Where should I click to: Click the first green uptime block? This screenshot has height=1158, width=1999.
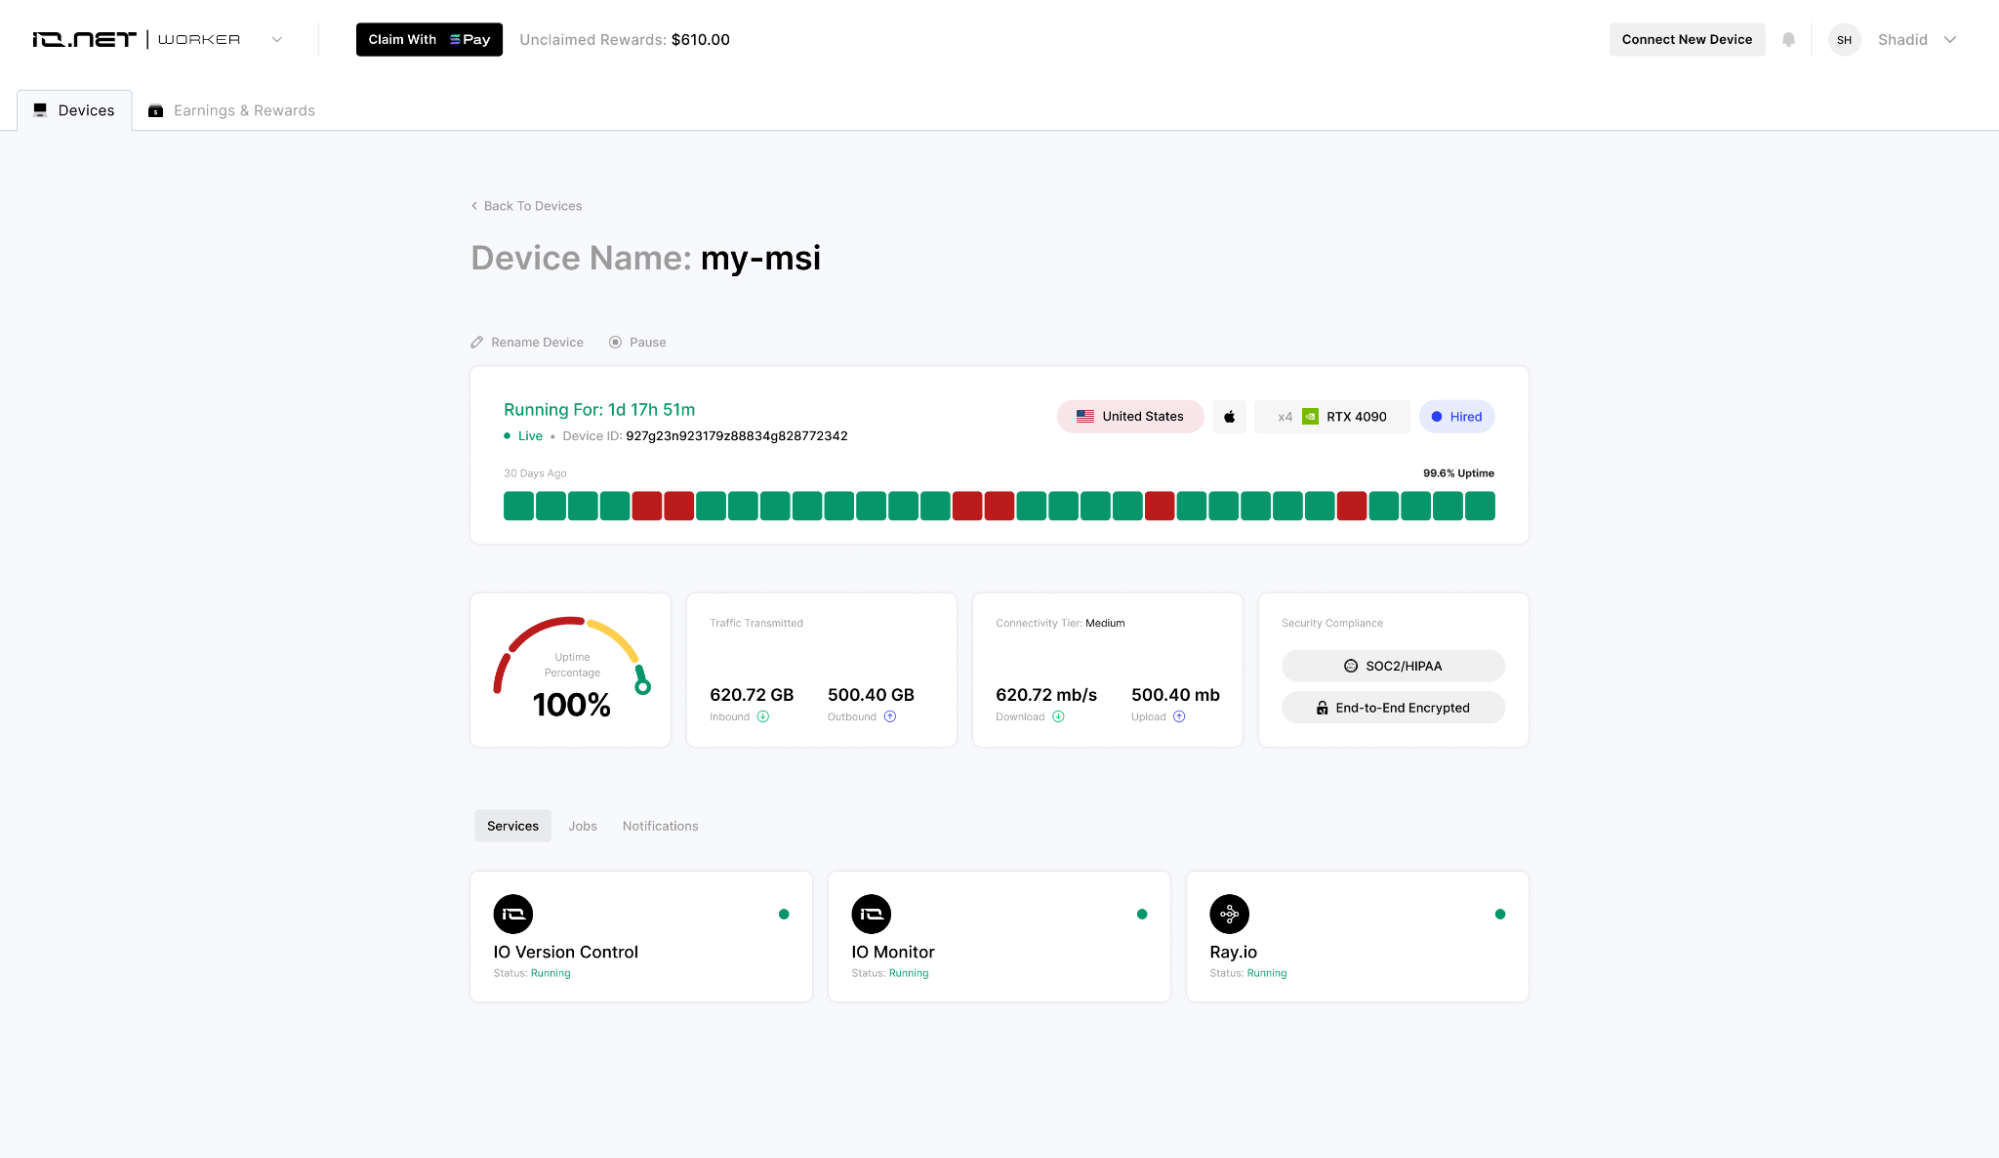[x=518, y=506]
